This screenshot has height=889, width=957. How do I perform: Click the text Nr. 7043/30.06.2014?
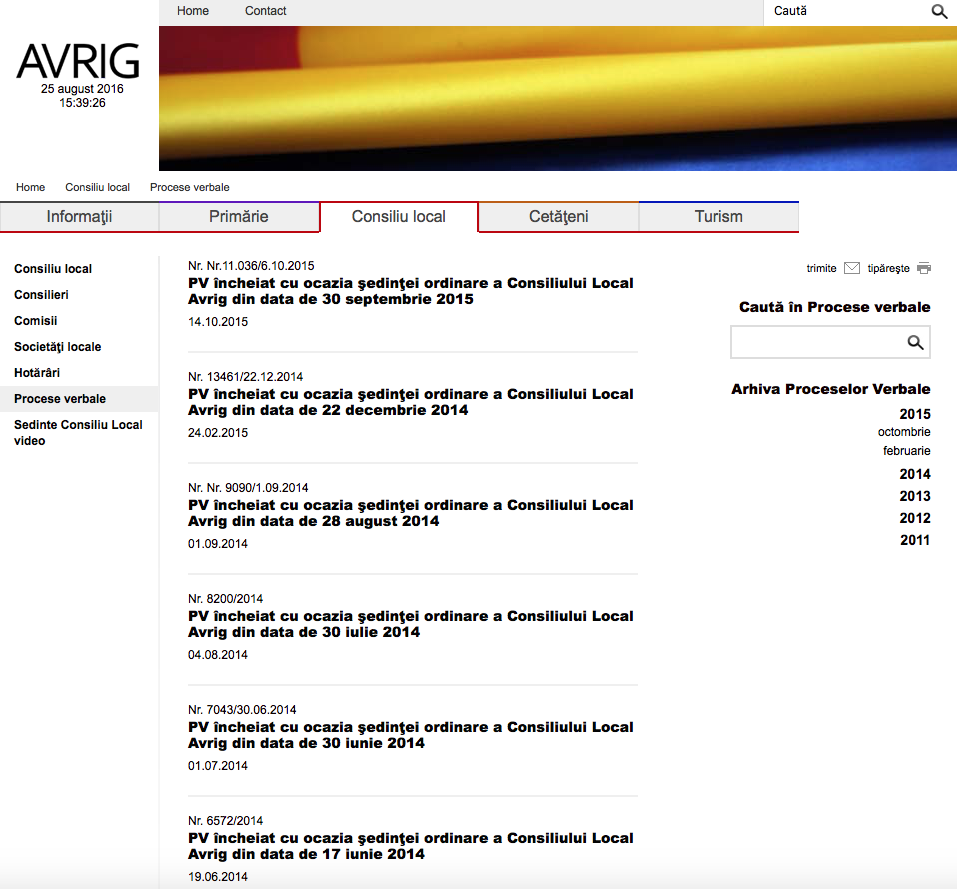coord(242,710)
